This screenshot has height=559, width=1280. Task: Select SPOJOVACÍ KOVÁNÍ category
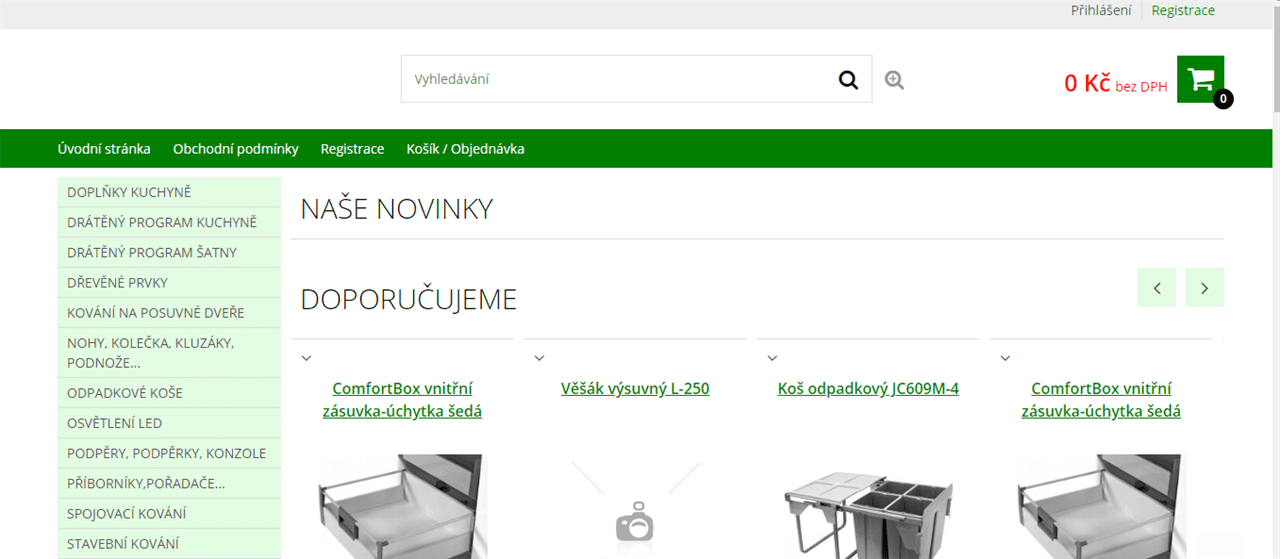(169, 513)
